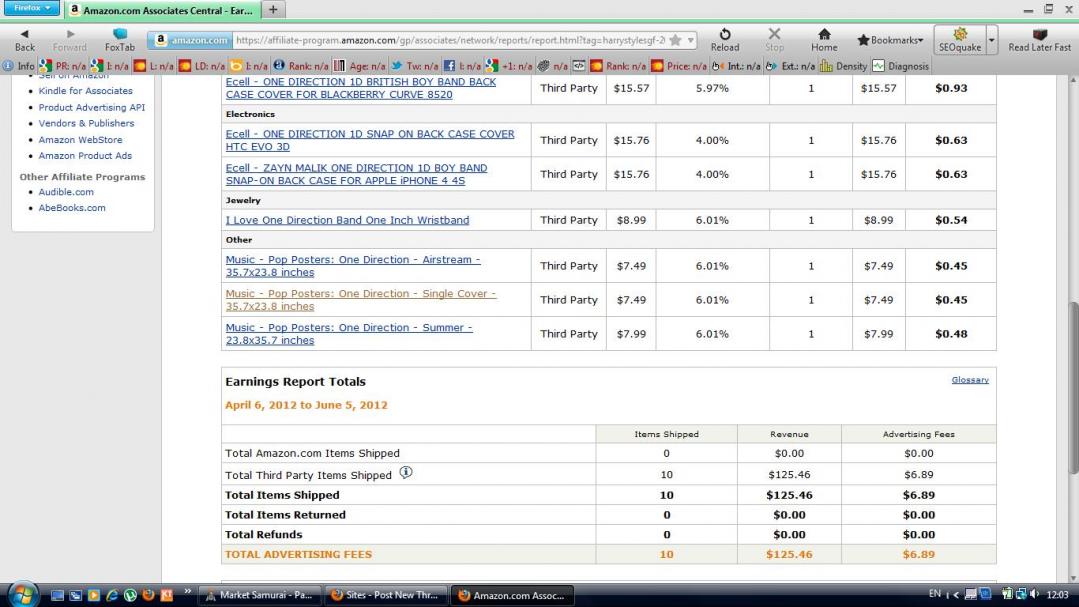Launch uTorrent from Quick Launch
The height and width of the screenshot is (607, 1079).
click(130, 595)
